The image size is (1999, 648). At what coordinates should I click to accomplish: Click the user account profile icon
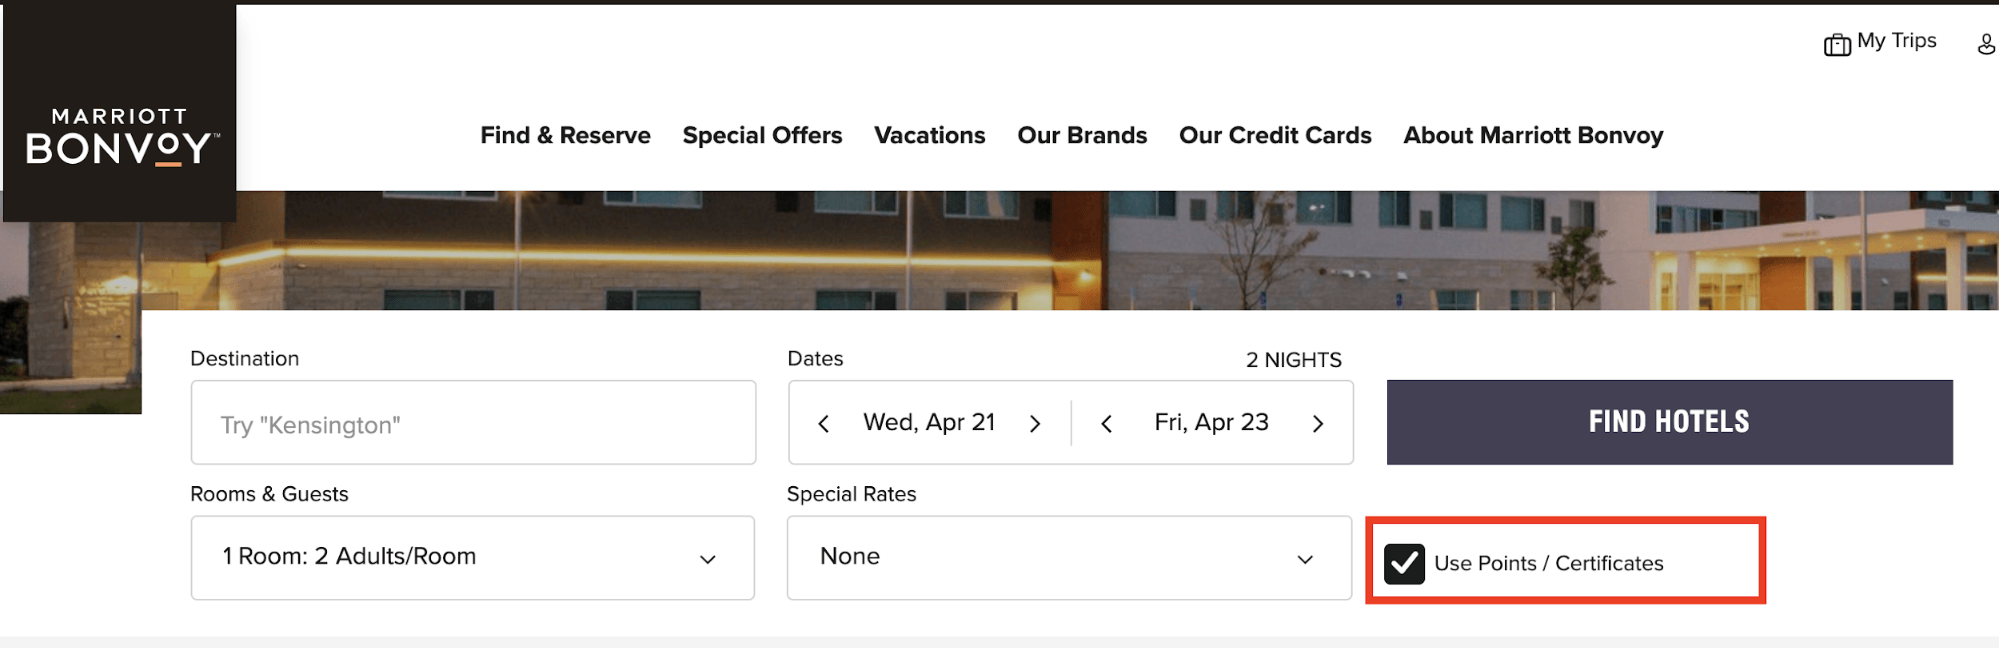[1986, 44]
